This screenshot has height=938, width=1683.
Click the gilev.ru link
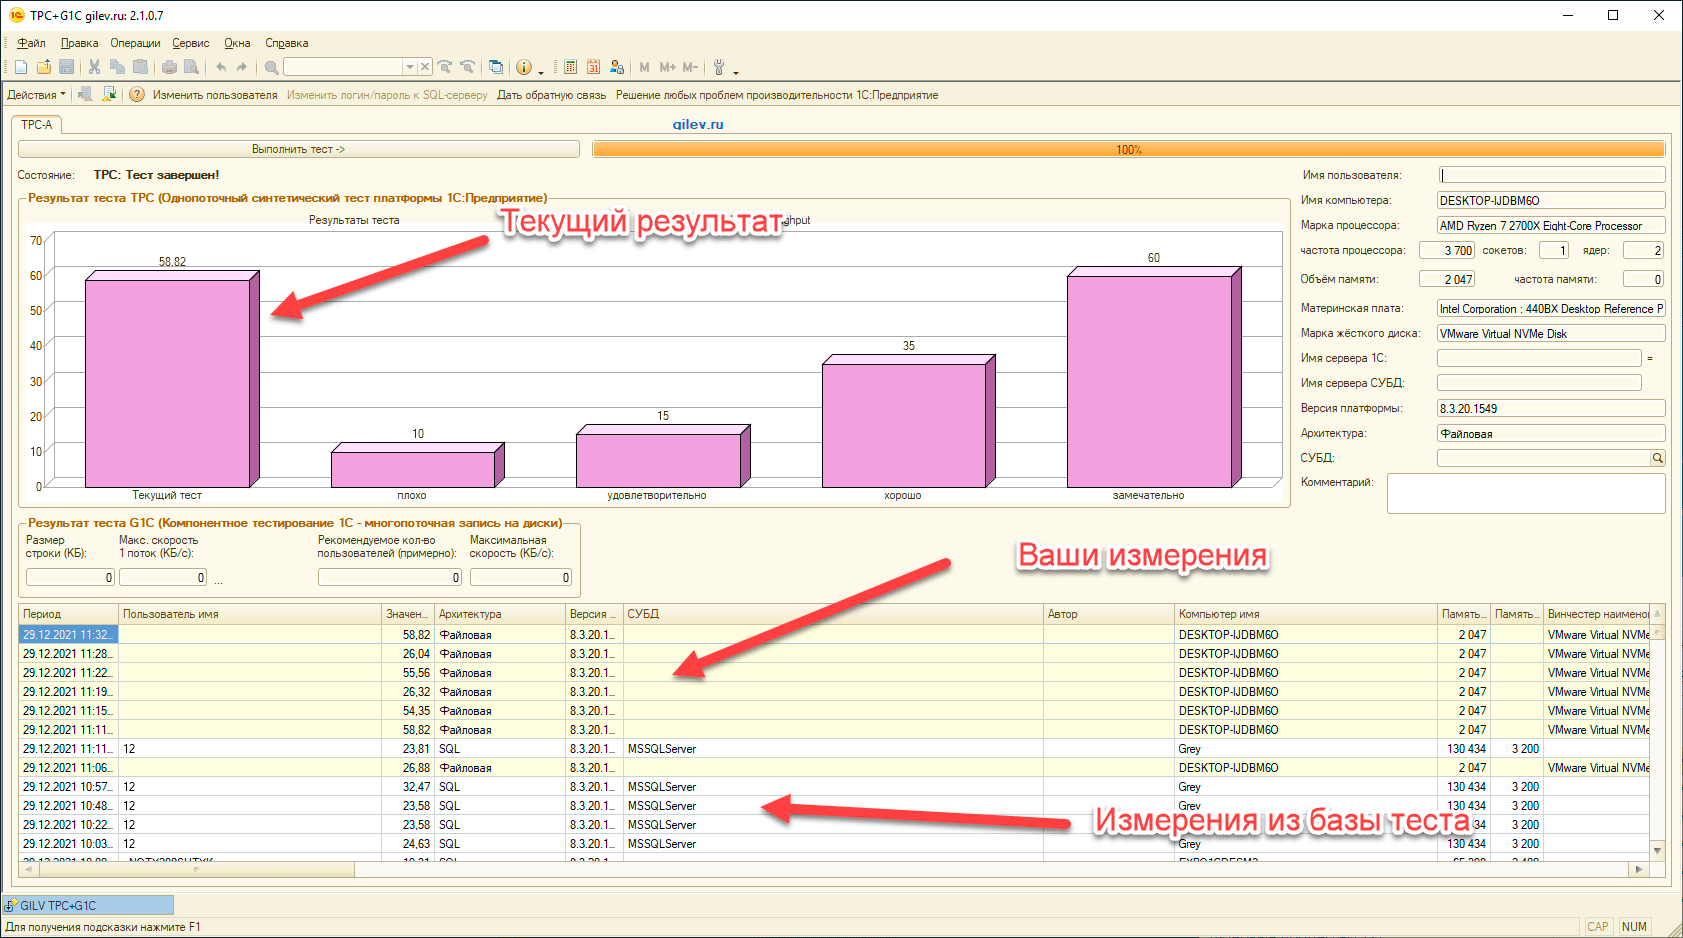coord(697,125)
